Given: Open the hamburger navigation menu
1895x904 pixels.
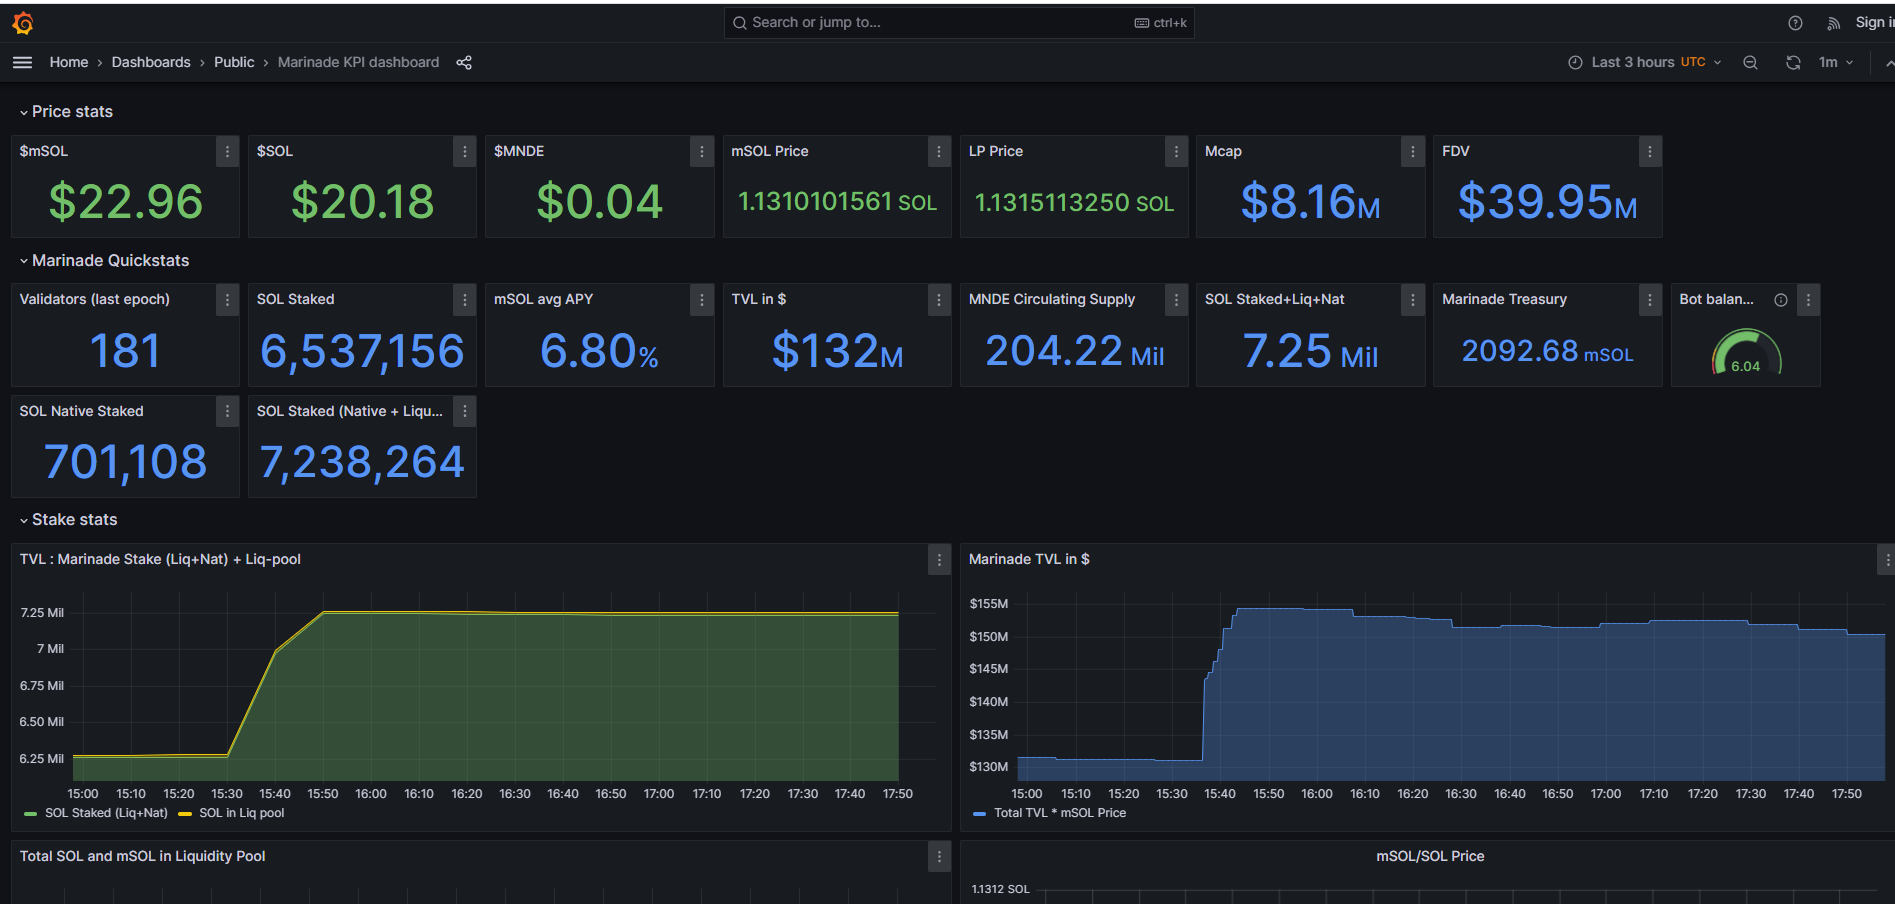Looking at the screenshot, I should point(22,62).
